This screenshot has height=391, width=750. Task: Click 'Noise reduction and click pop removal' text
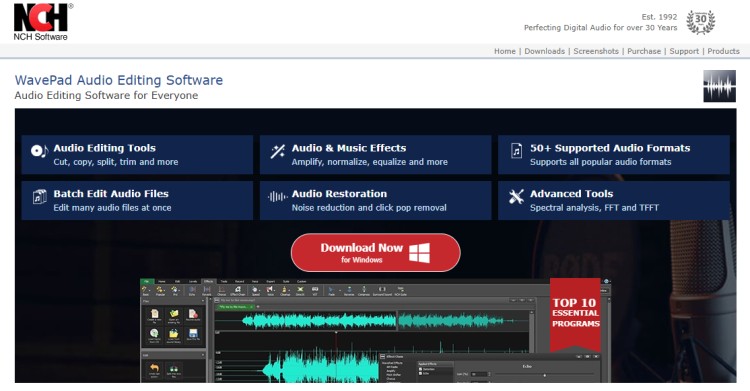tap(369, 208)
